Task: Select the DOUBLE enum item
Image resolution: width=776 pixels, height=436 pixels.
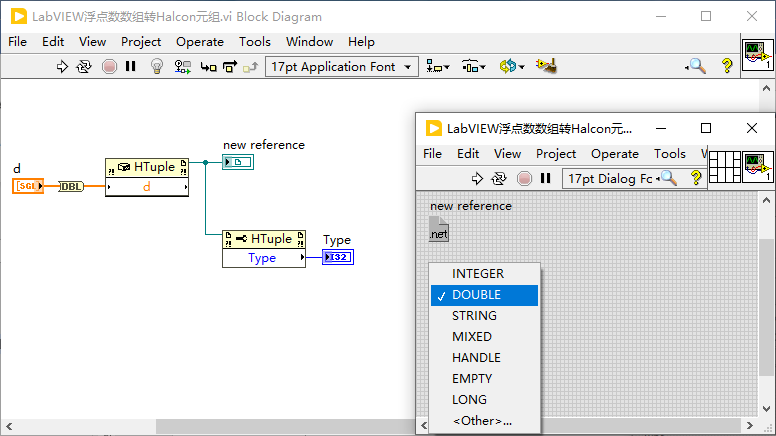Action: pos(485,295)
